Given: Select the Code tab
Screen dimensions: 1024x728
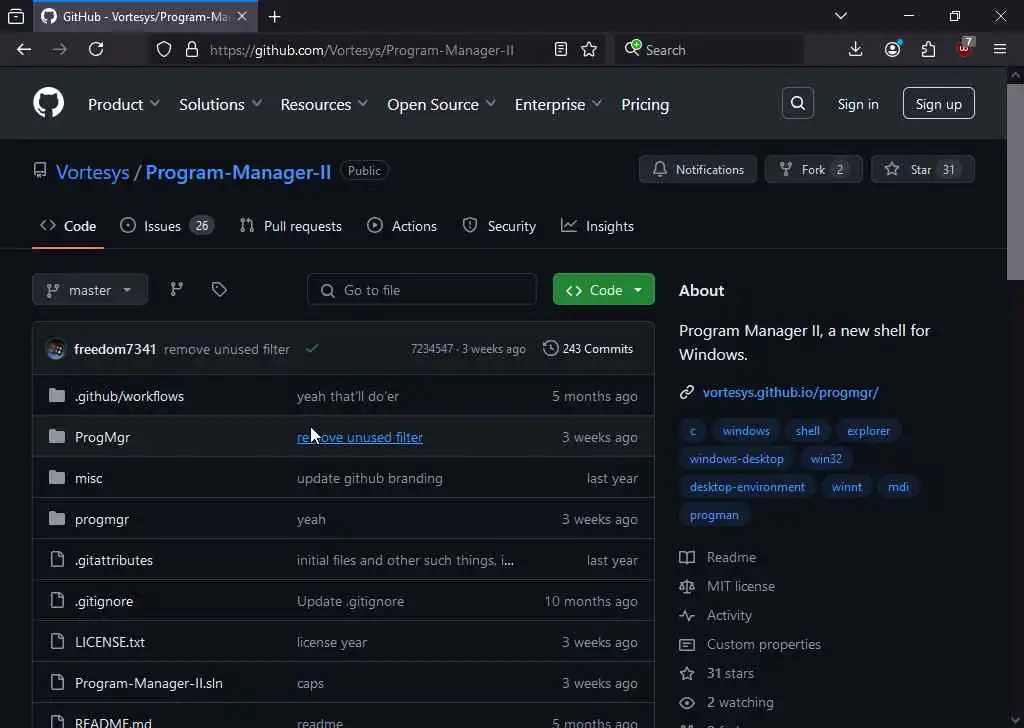Looking at the screenshot, I should [68, 226].
